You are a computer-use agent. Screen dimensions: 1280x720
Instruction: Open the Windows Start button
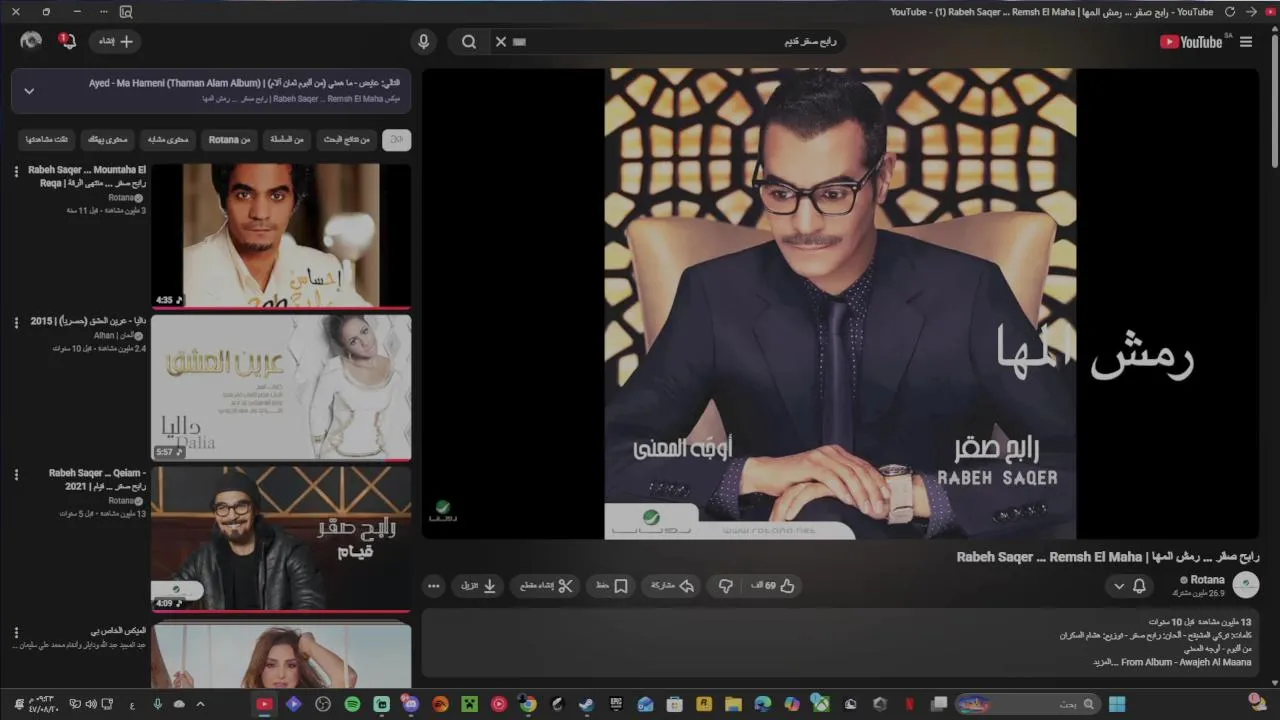point(1117,704)
